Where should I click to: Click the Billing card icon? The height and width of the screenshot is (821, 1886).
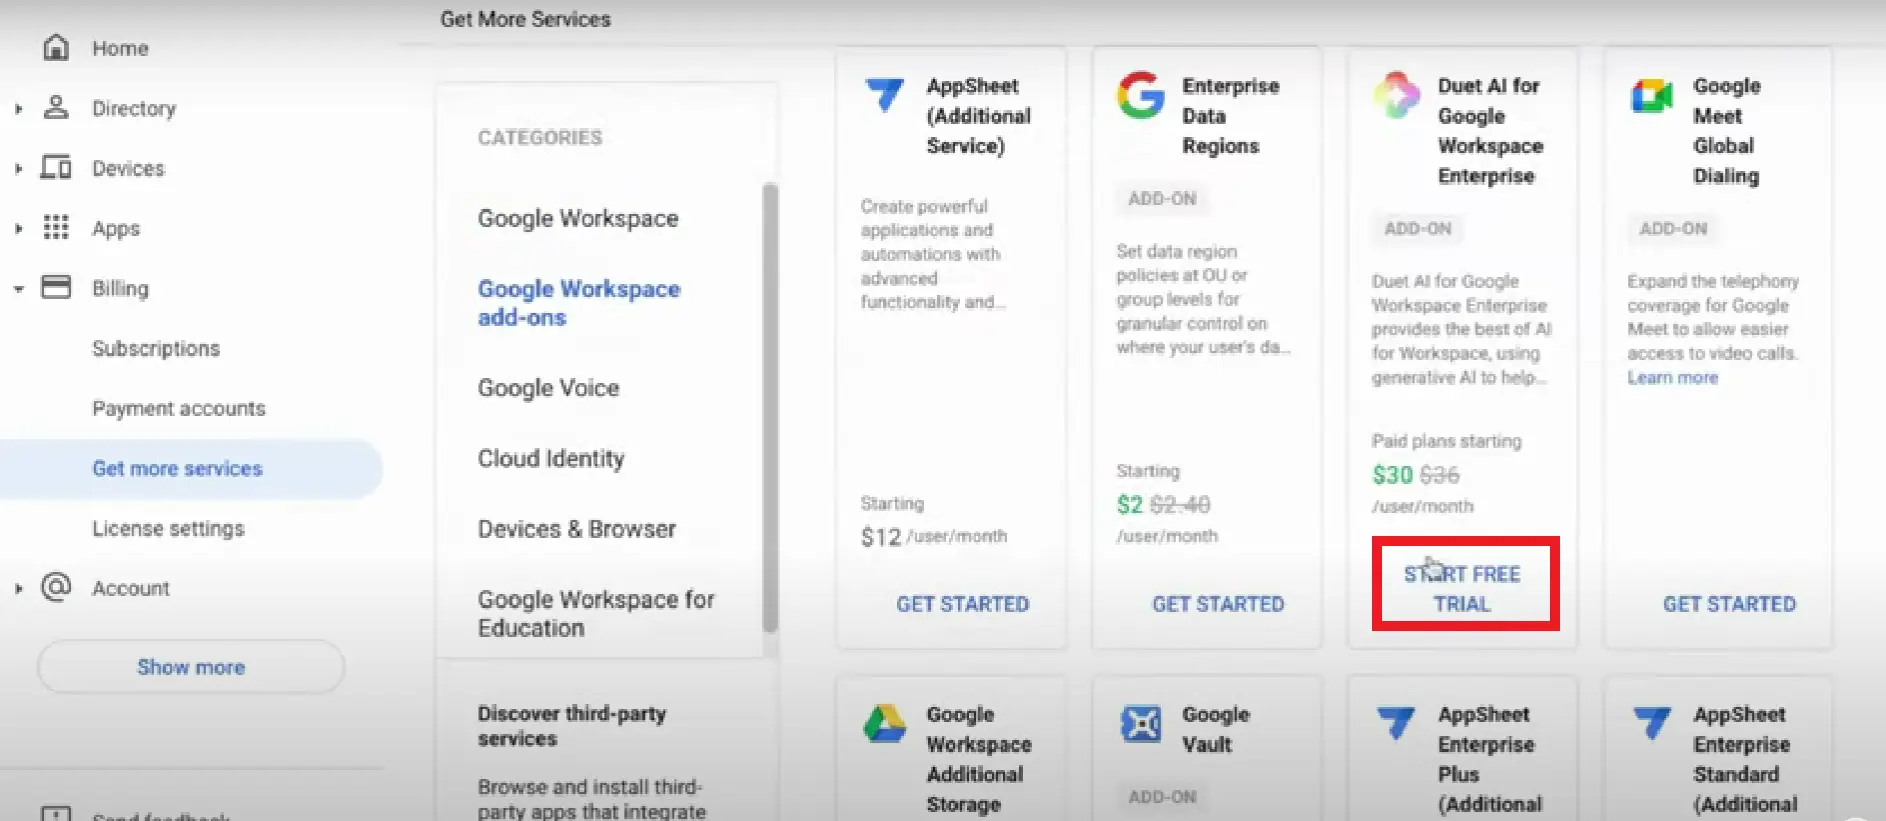[x=56, y=287]
